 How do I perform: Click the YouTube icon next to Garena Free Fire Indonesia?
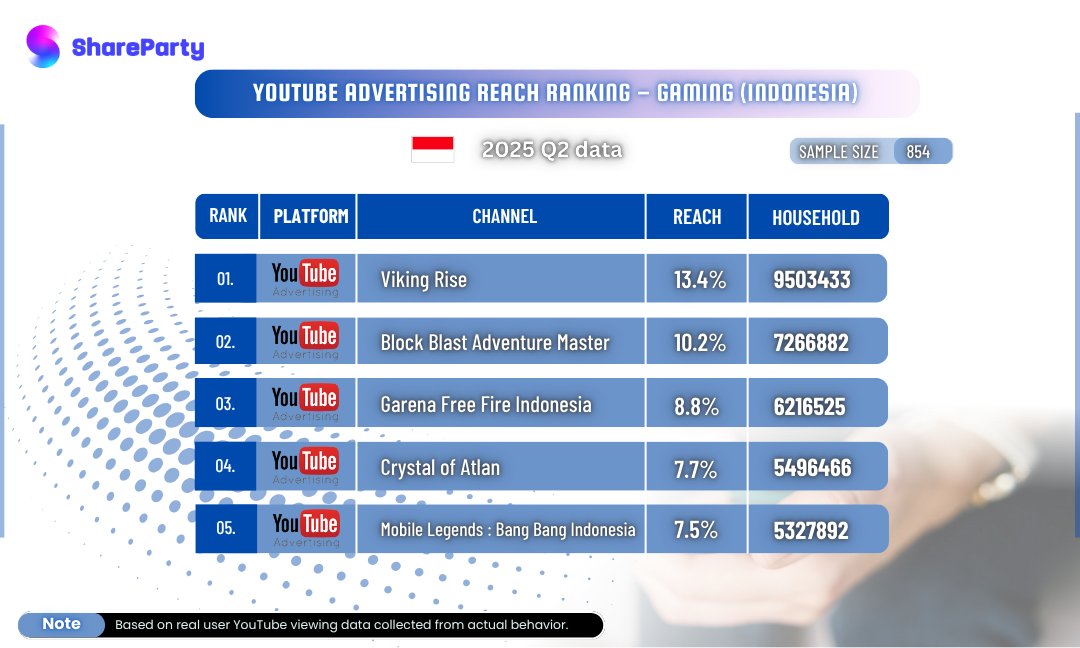tap(305, 402)
